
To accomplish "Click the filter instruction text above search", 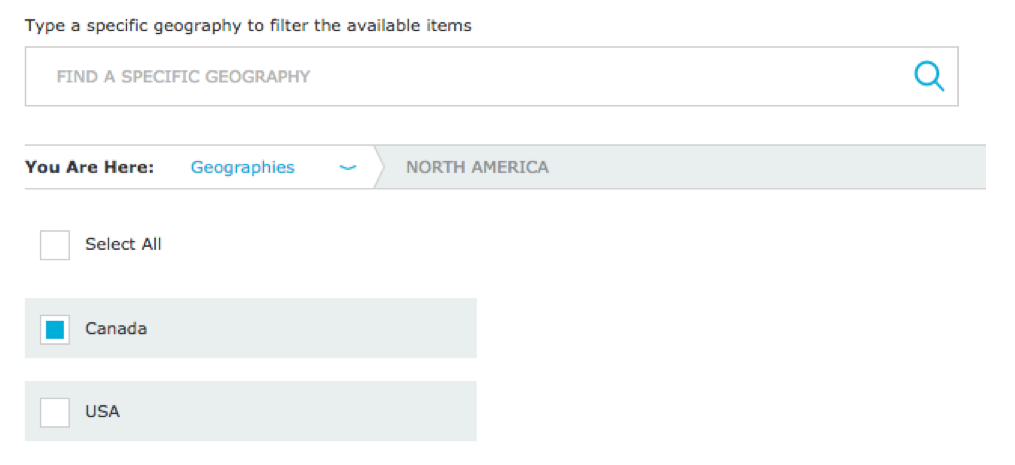I will click(x=248, y=26).
